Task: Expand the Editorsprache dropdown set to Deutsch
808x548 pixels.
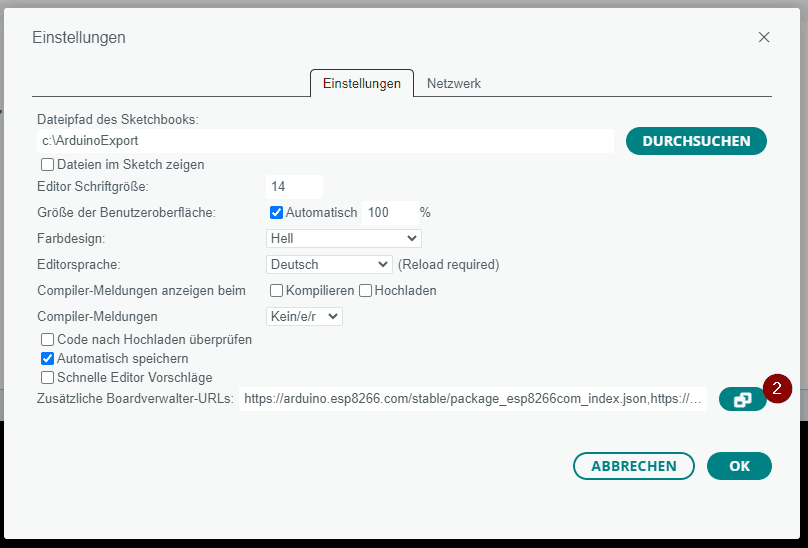Action: pyautogui.click(x=329, y=264)
